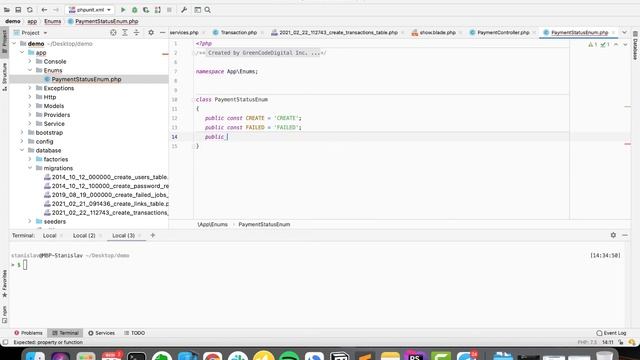640x360 pixels.
Task: Expand the Models folder
Action: [x=30, y=106]
